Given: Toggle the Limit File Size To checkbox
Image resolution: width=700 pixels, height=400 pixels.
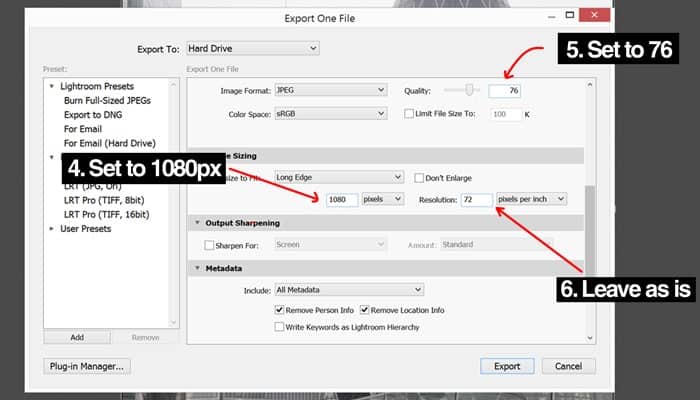Looking at the screenshot, I should [409, 113].
